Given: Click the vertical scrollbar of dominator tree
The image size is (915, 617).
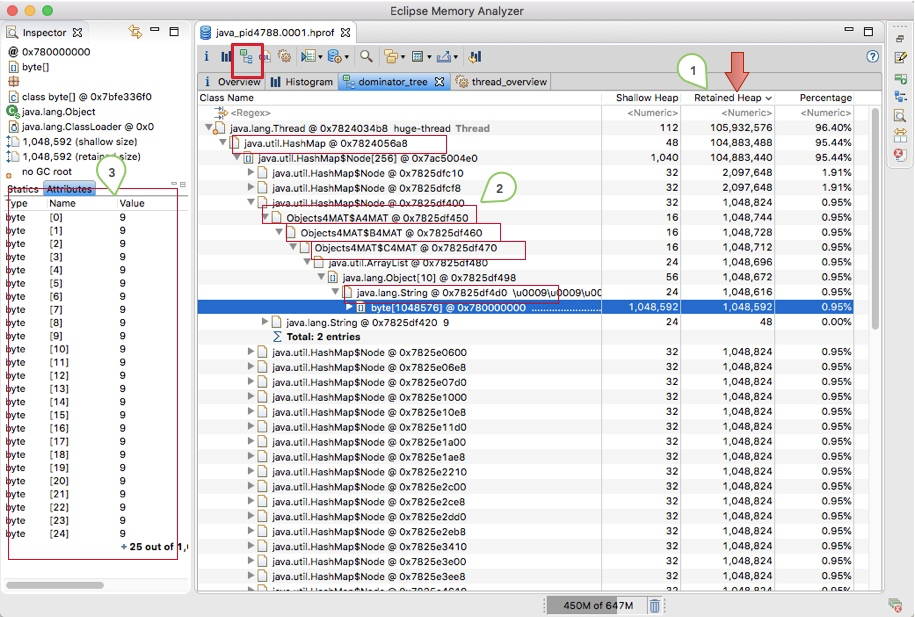Looking at the screenshot, I should (x=875, y=219).
